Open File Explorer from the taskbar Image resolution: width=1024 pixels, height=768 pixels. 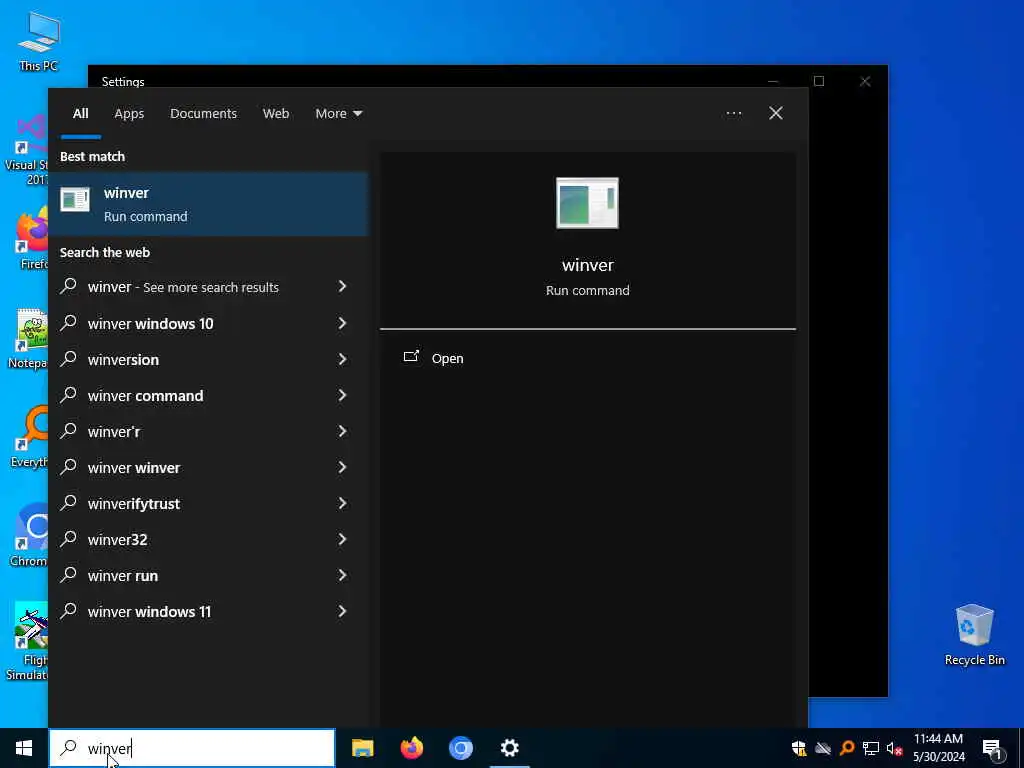coord(362,748)
